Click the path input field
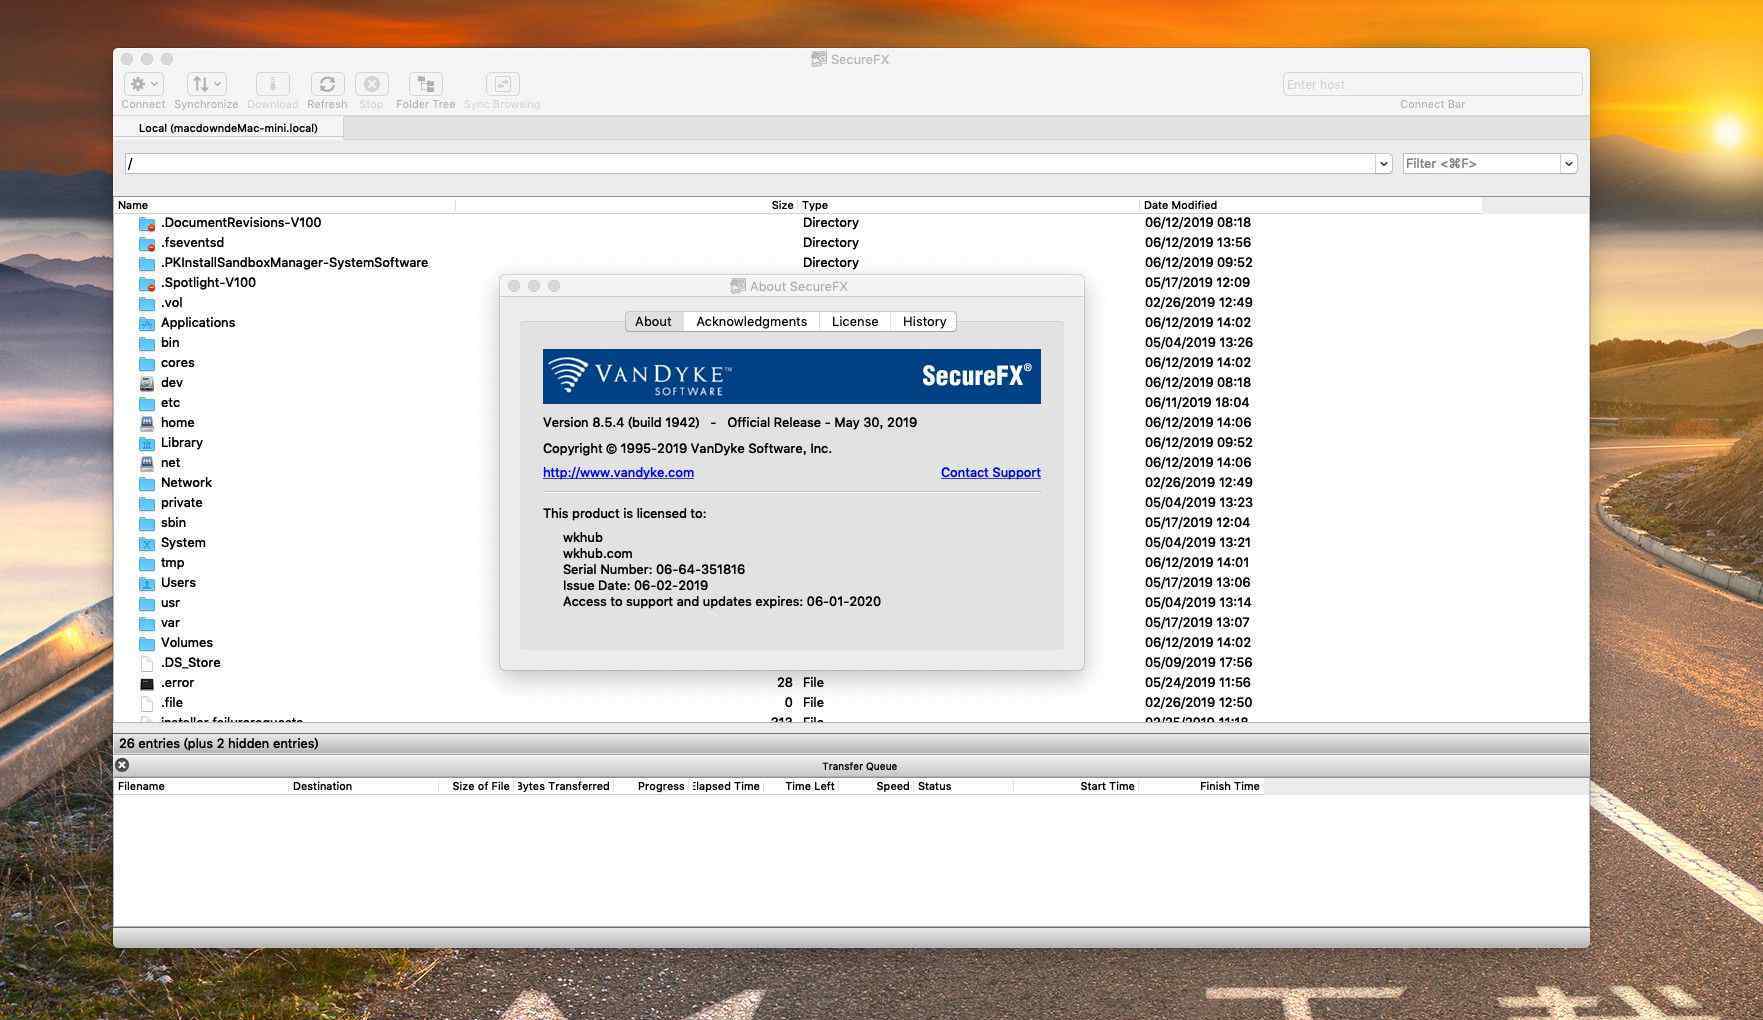This screenshot has width=1763, height=1020. tap(750, 164)
